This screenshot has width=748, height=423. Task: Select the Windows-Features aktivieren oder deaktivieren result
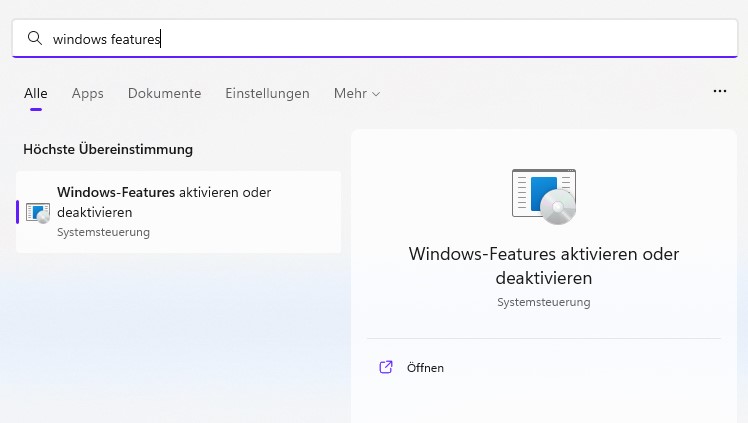tap(178, 212)
